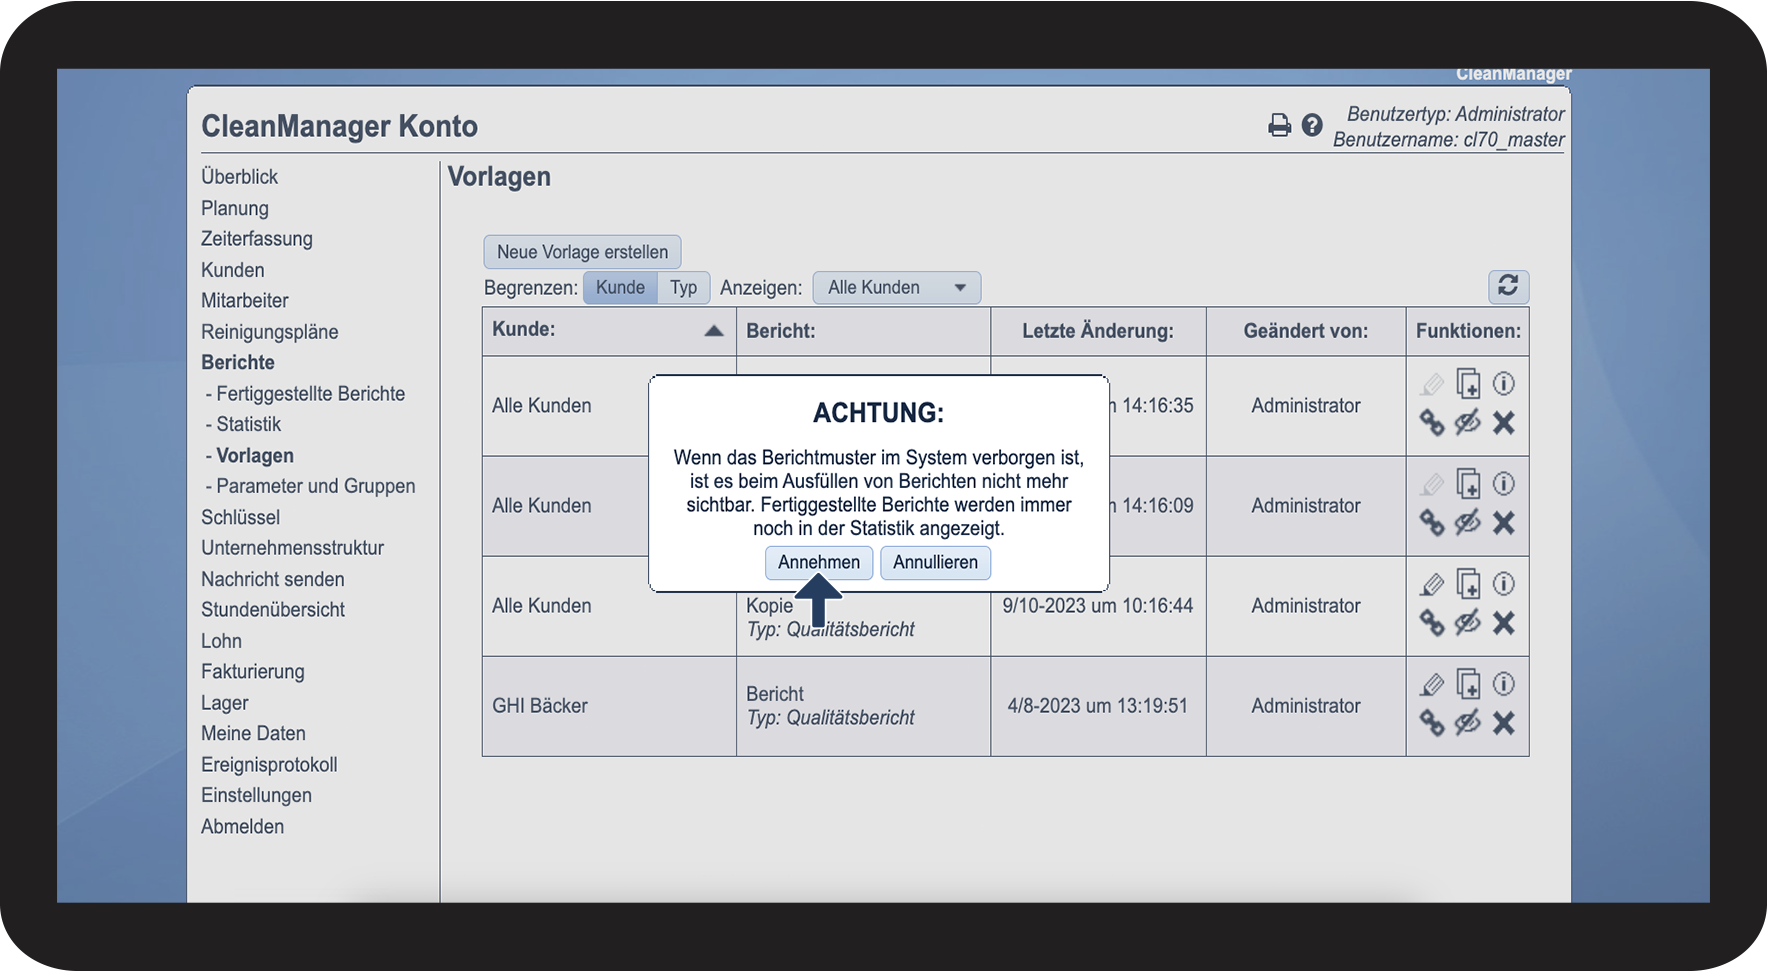Image resolution: width=1767 pixels, height=971 pixels.
Task: Show info for the GHI Bäcker template
Action: point(1503,684)
